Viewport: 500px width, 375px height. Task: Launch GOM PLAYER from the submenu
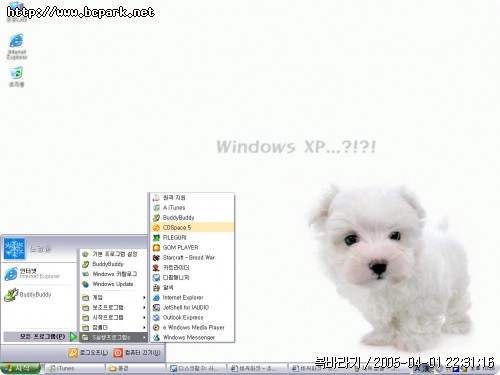coord(192,248)
